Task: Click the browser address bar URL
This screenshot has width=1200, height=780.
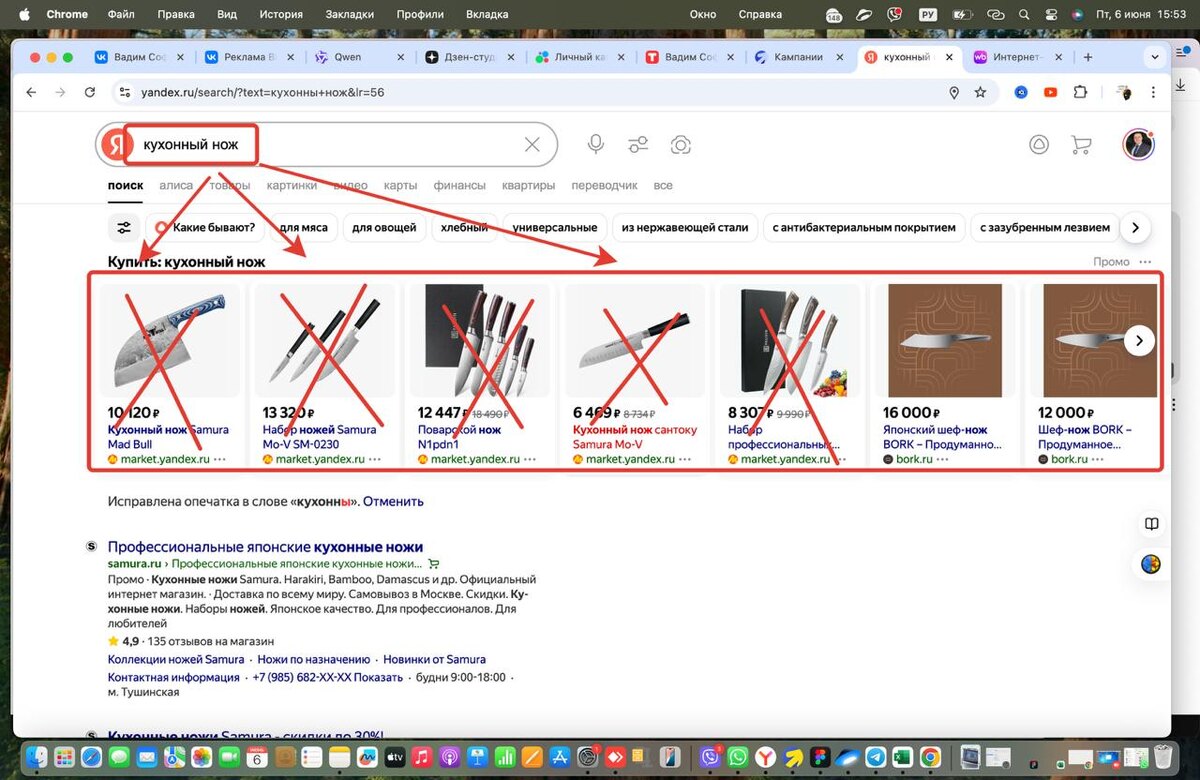Action: pyautogui.click(x=263, y=92)
